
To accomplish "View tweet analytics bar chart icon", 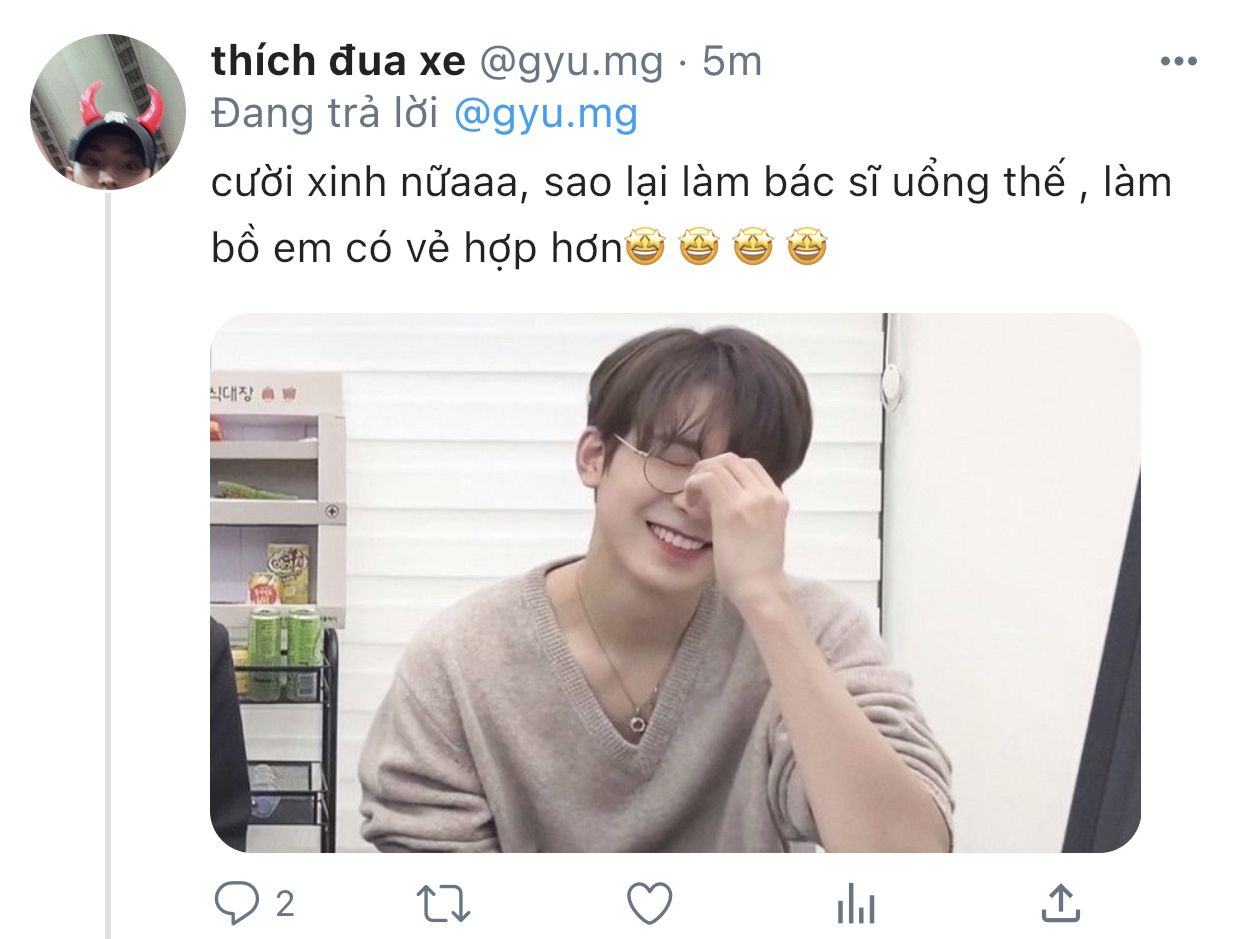I will 855,905.
